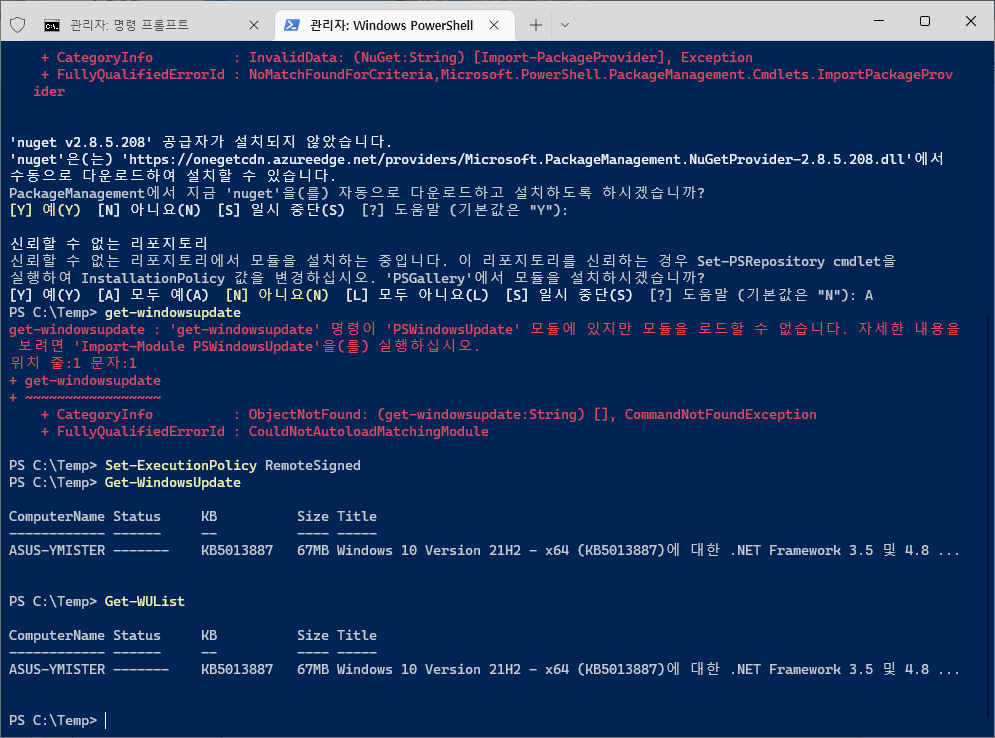Click the [N] 아니요(N) option in the repository prompt

[x=277, y=295]
